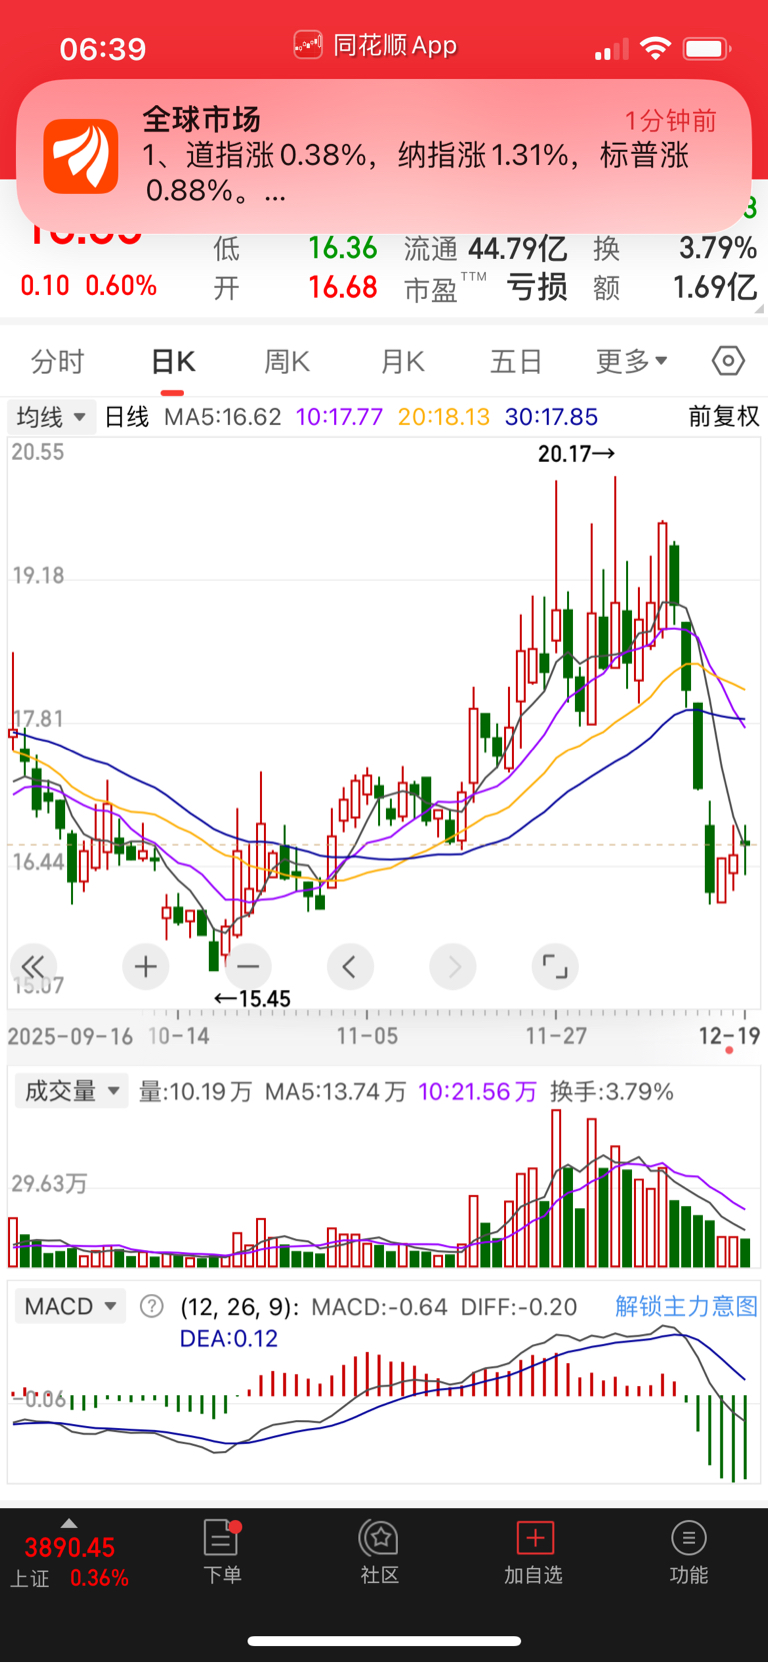Change the 前复权 adjustment mode
Viewport: 768px width, 1663px height.
click(724, 416)
